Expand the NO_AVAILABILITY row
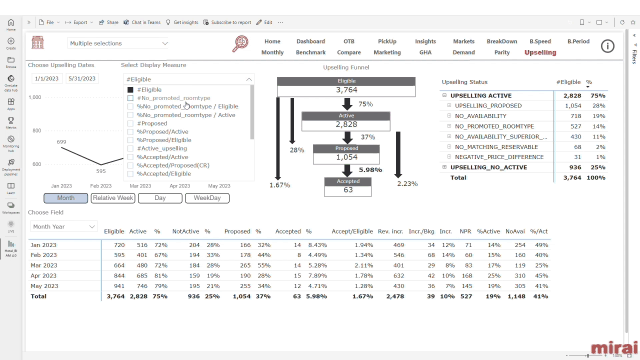The image size is (640, 360). point(449,116)
